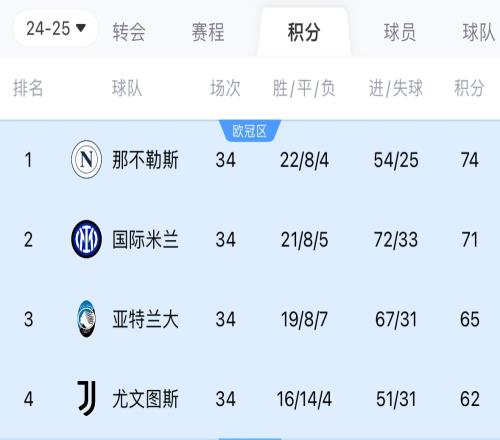Click the Inter Milan club logo
This screenshot has height=440, width=500.
pos(86,239)
